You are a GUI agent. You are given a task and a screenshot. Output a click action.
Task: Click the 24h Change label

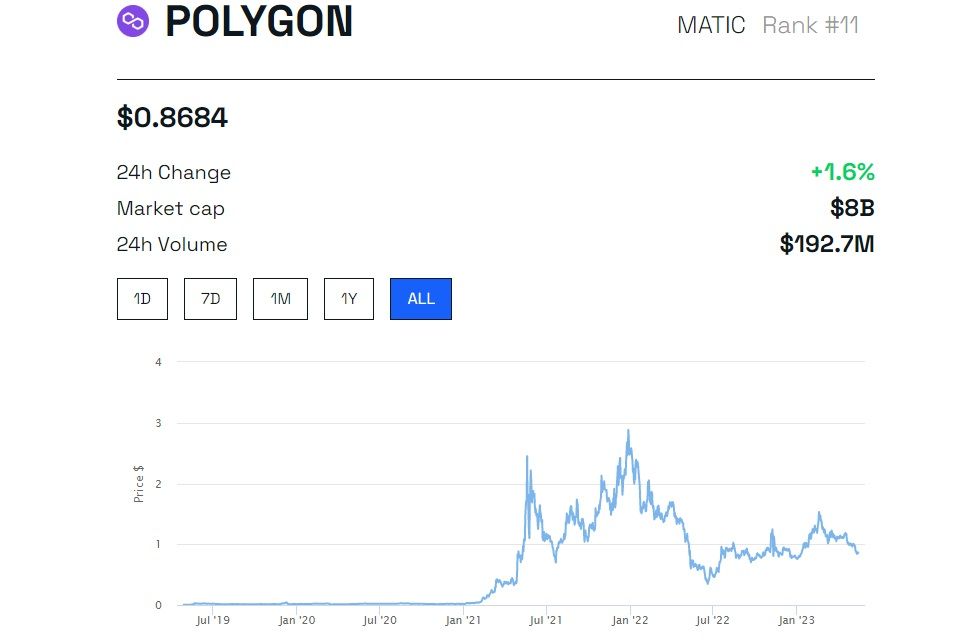(174, 172)
